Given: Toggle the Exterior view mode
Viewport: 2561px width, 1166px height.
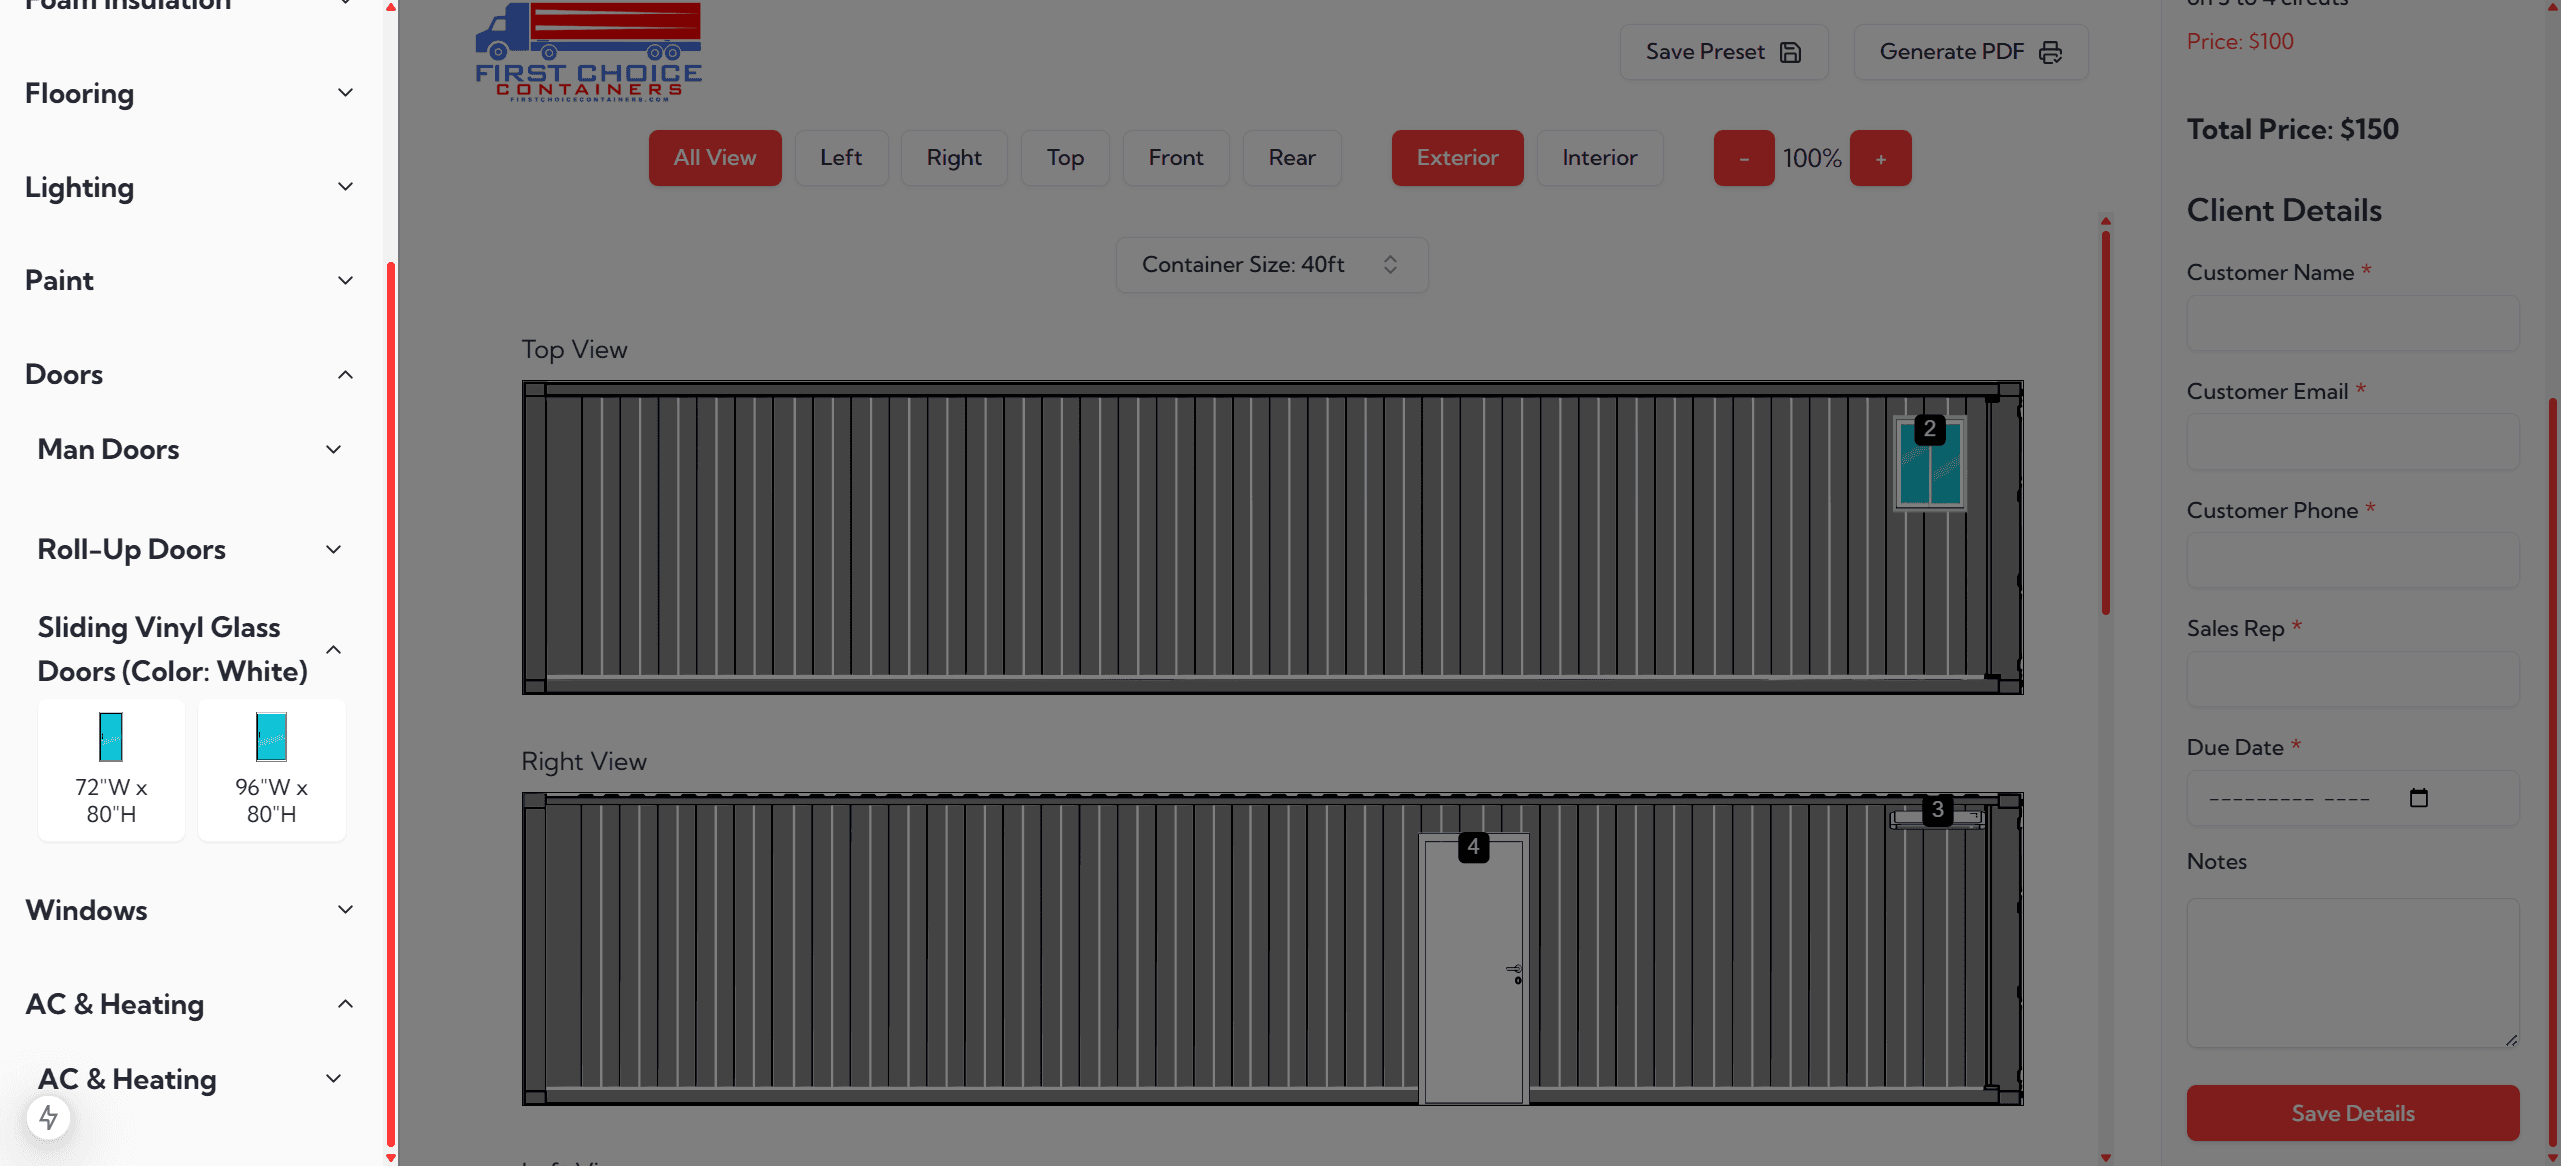Looking at the screenshot, I should tap(1456, 158).
